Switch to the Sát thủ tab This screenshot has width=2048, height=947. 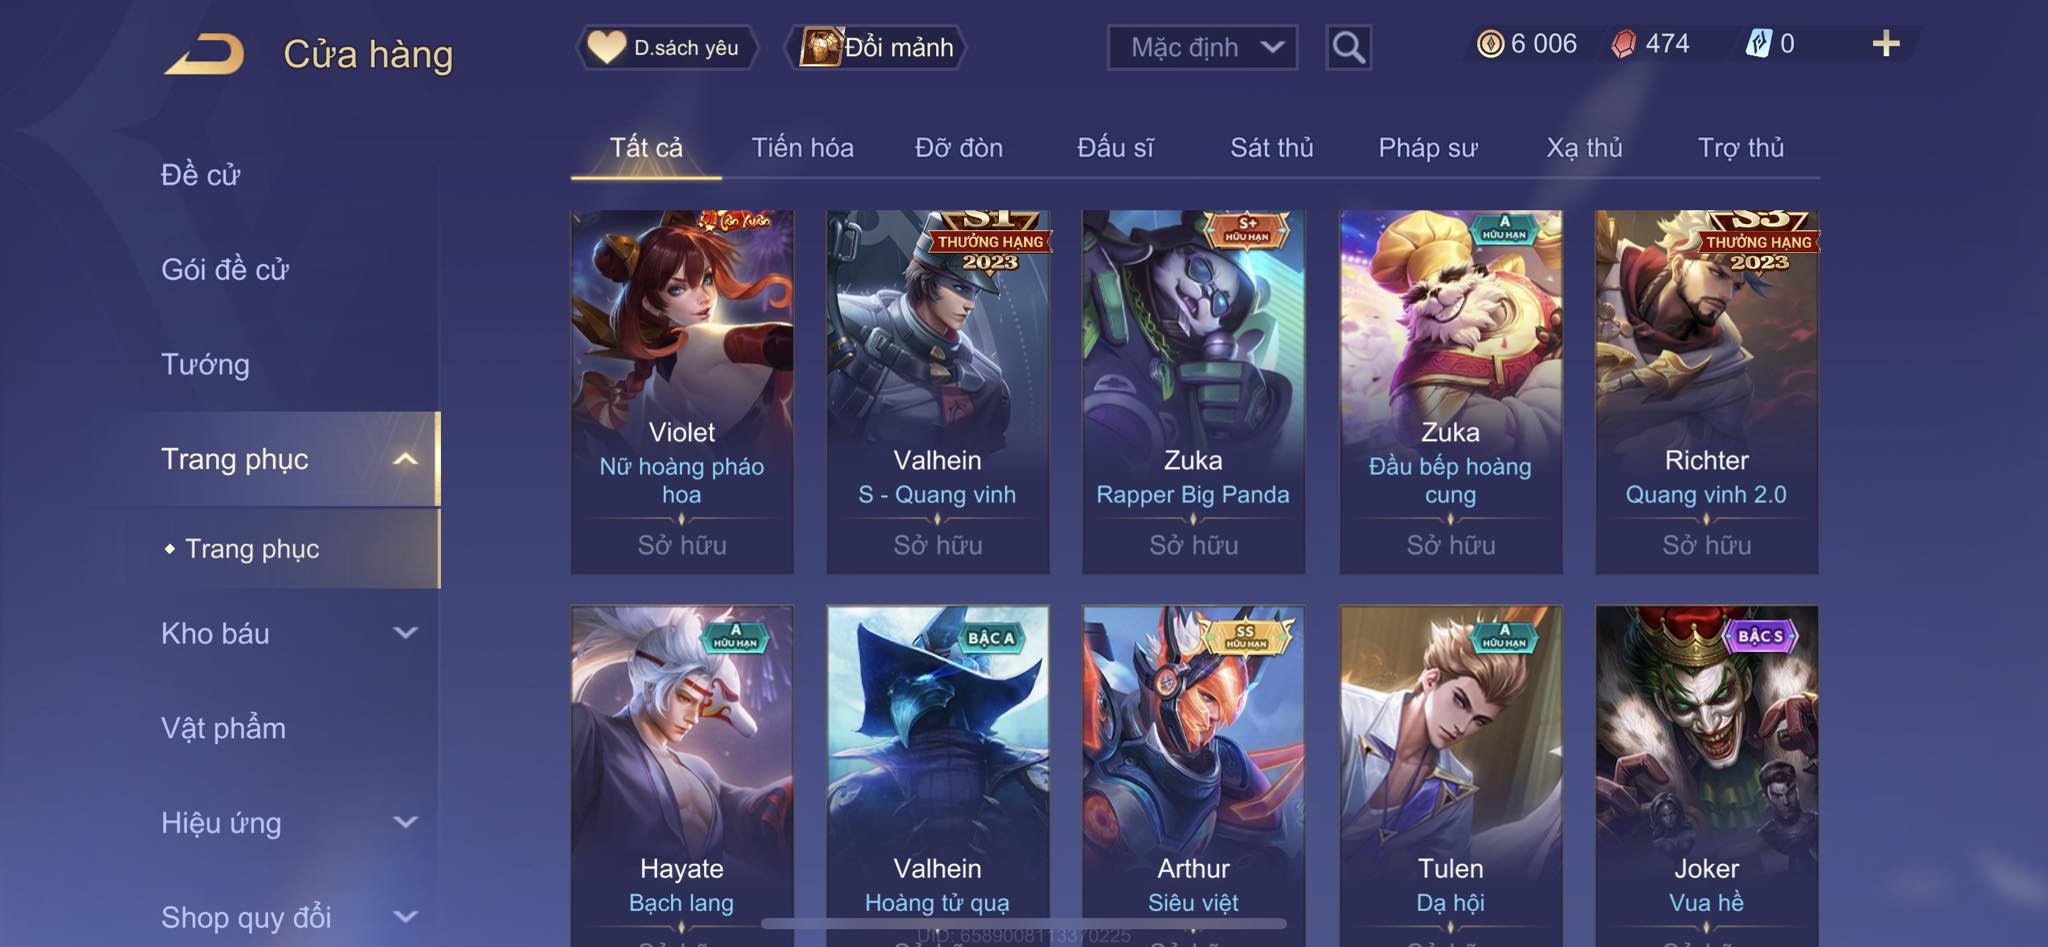tap(1271, 148)
